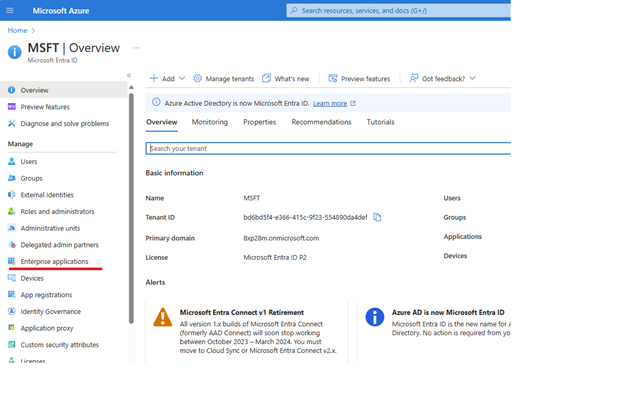The width and height of the screenshot is (624, 403).
Task: Open App registrations
Action: point(46,295)
